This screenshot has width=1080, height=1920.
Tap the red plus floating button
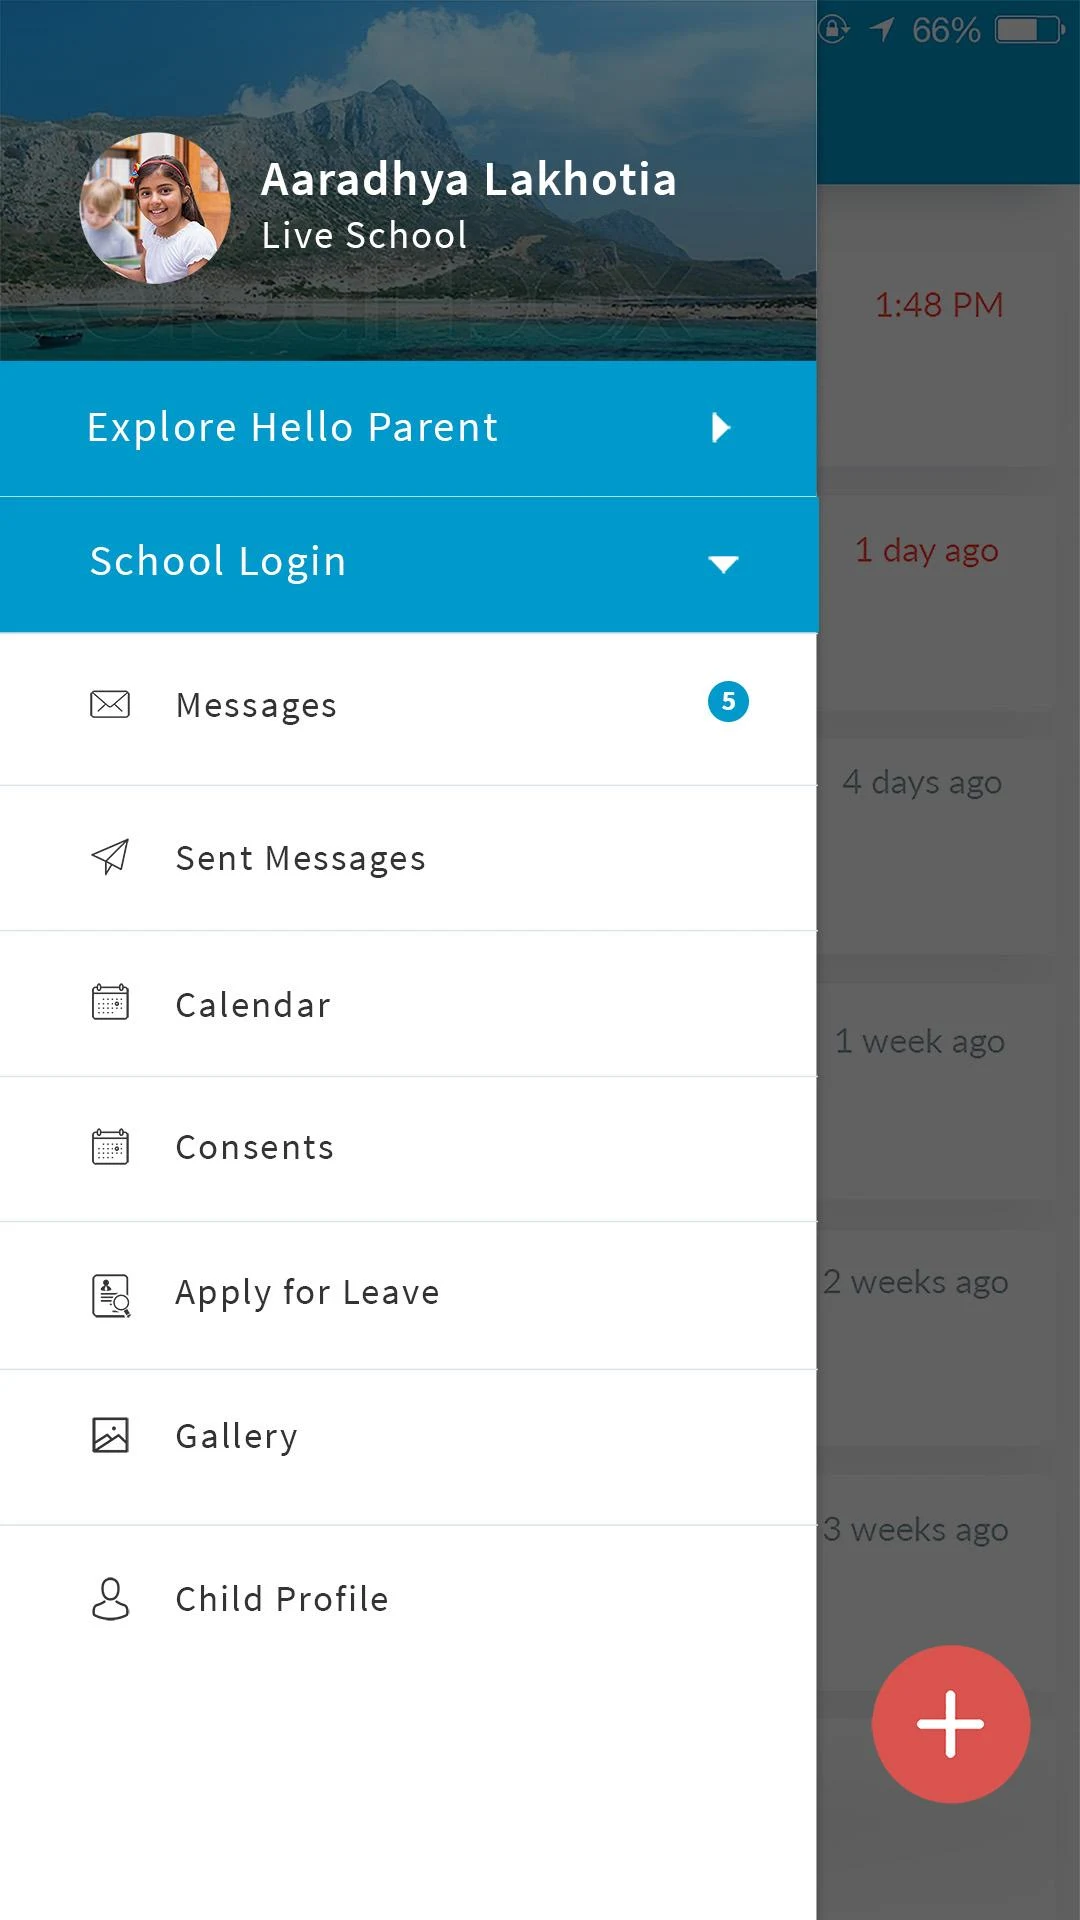point(950,1724)
